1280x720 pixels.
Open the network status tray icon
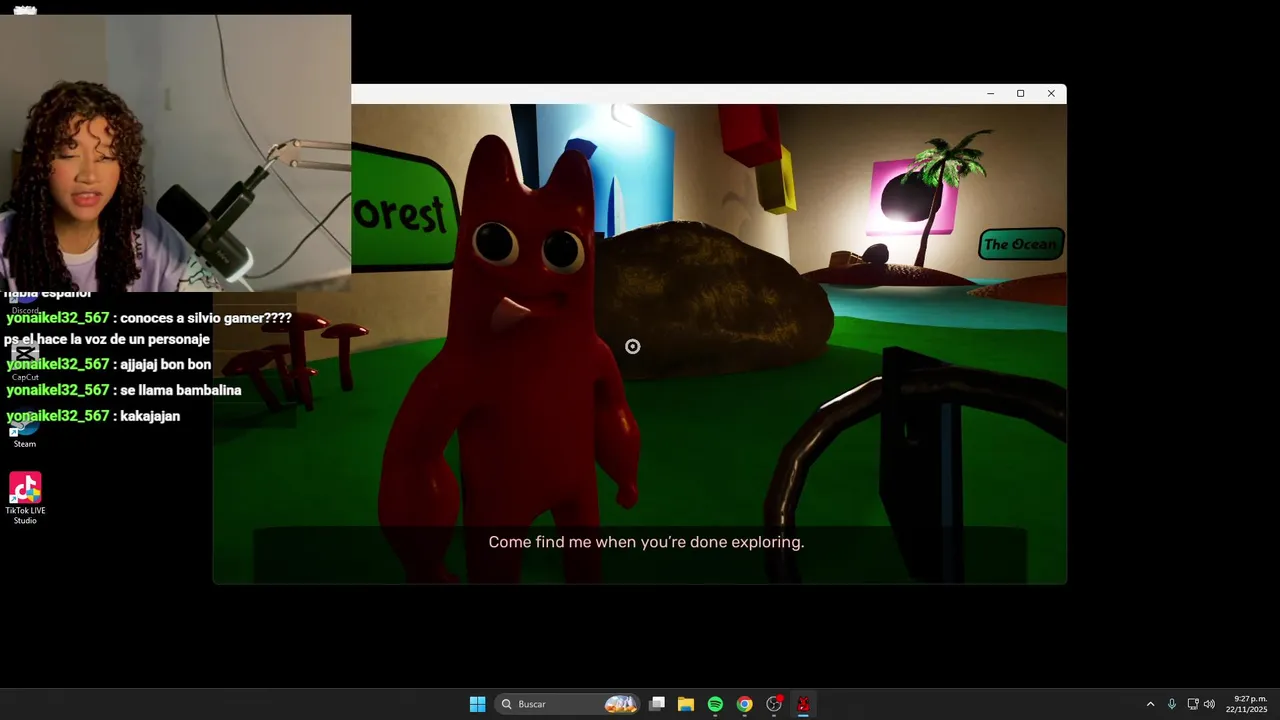tap(1192, 704)
